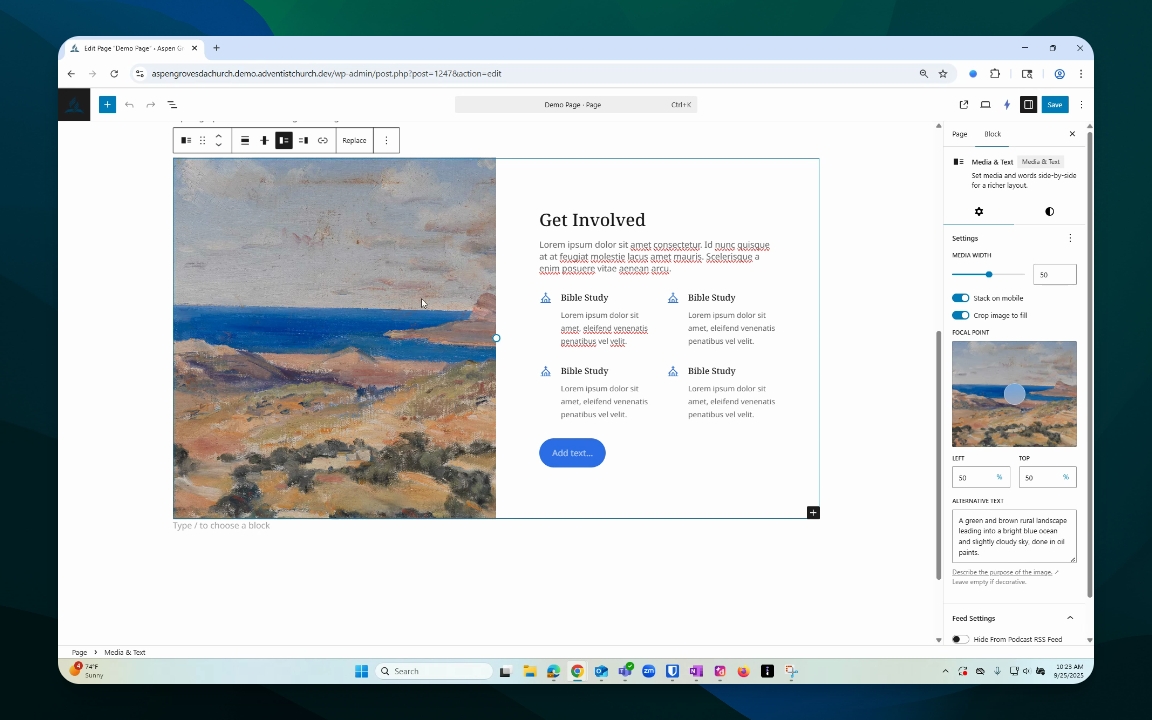Click the Media Width number field
The width and height of the screenshot is (1152, 720).
click(1054, 274)
